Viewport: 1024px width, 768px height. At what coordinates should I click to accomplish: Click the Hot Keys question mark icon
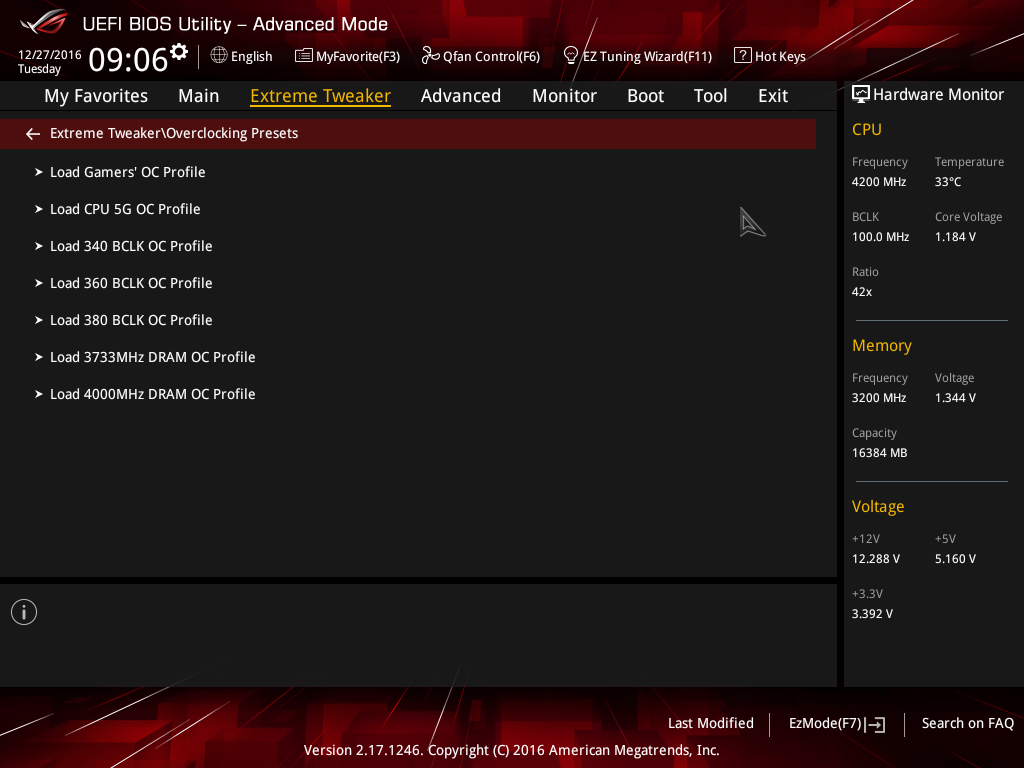point(743,56)
